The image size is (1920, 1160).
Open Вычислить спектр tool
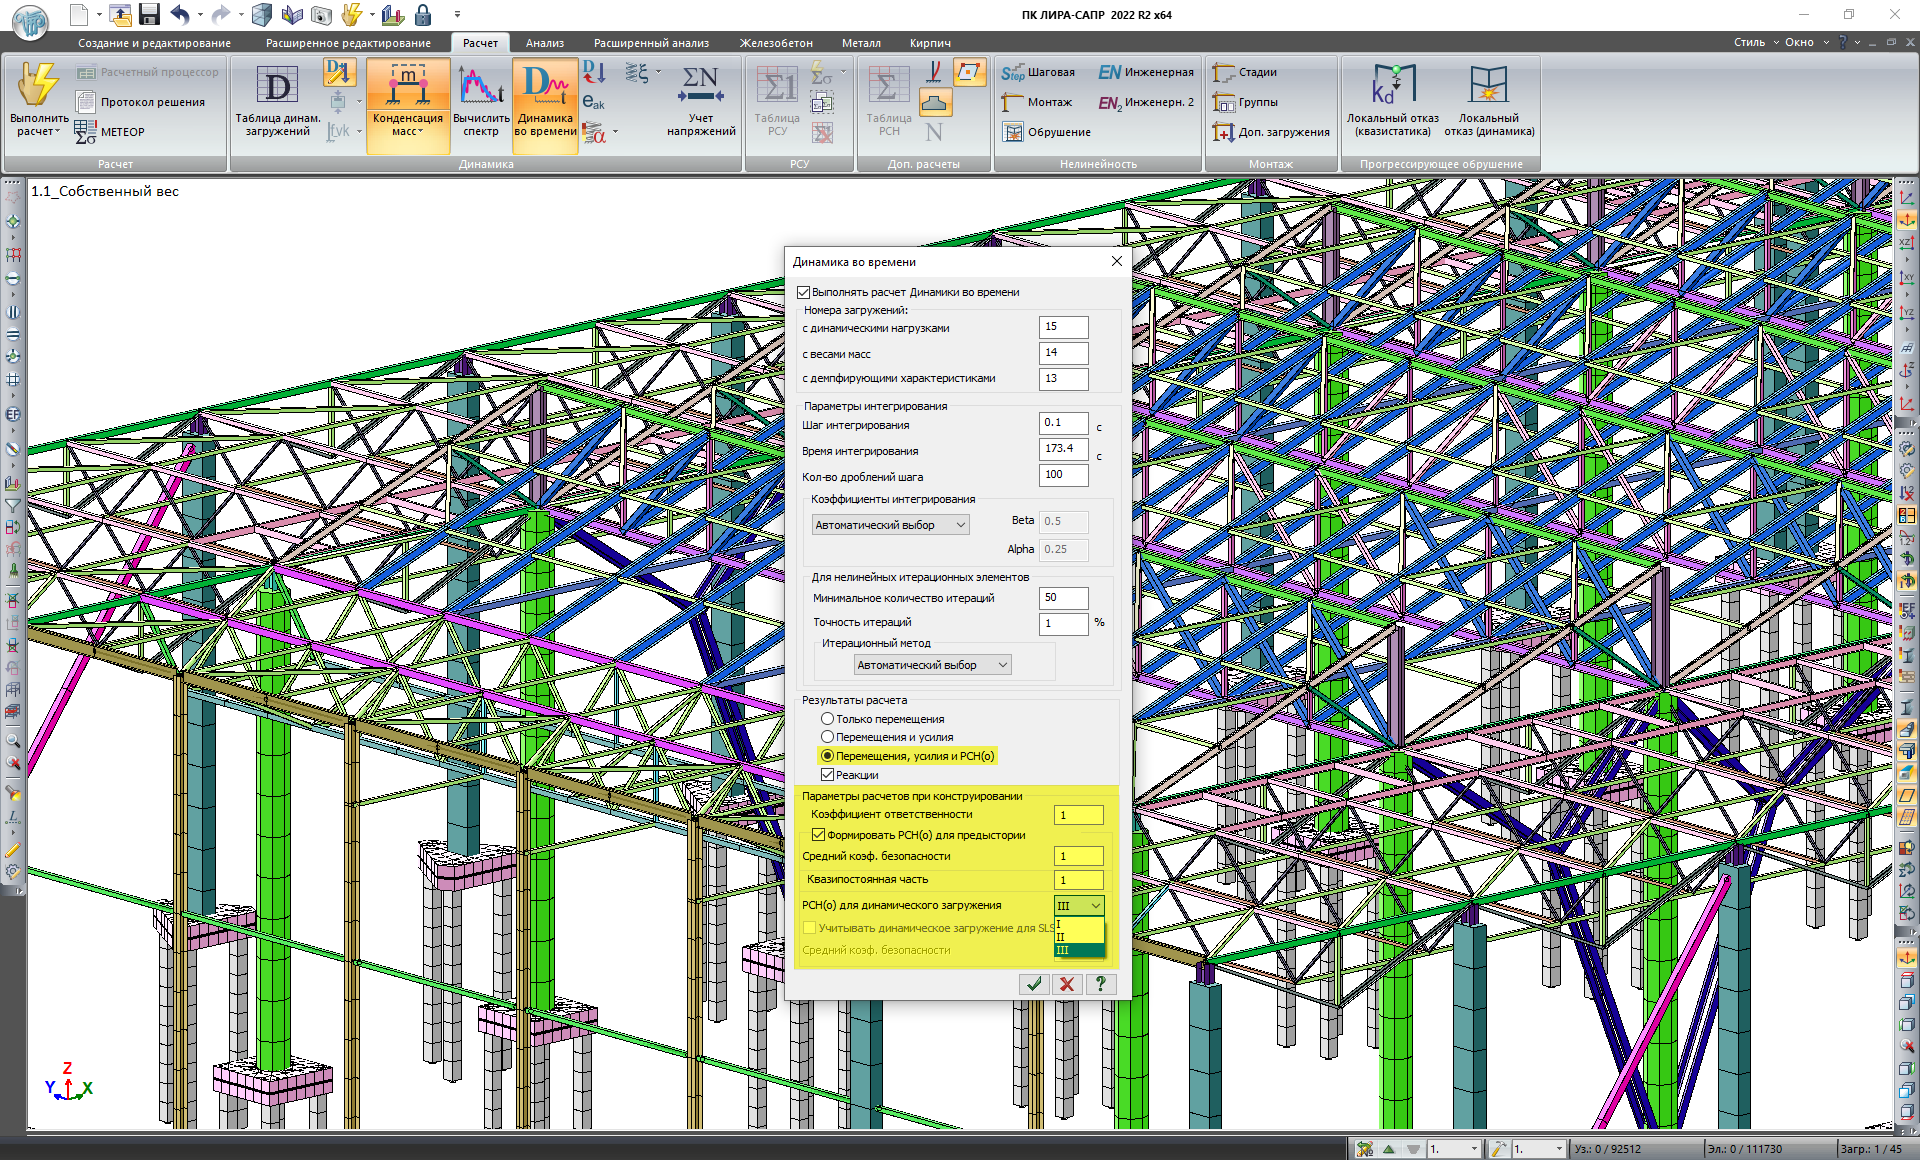[480, 88]
